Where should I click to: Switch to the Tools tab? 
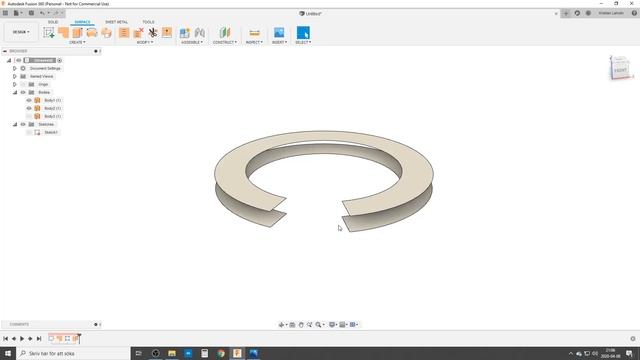click(148, 22)
